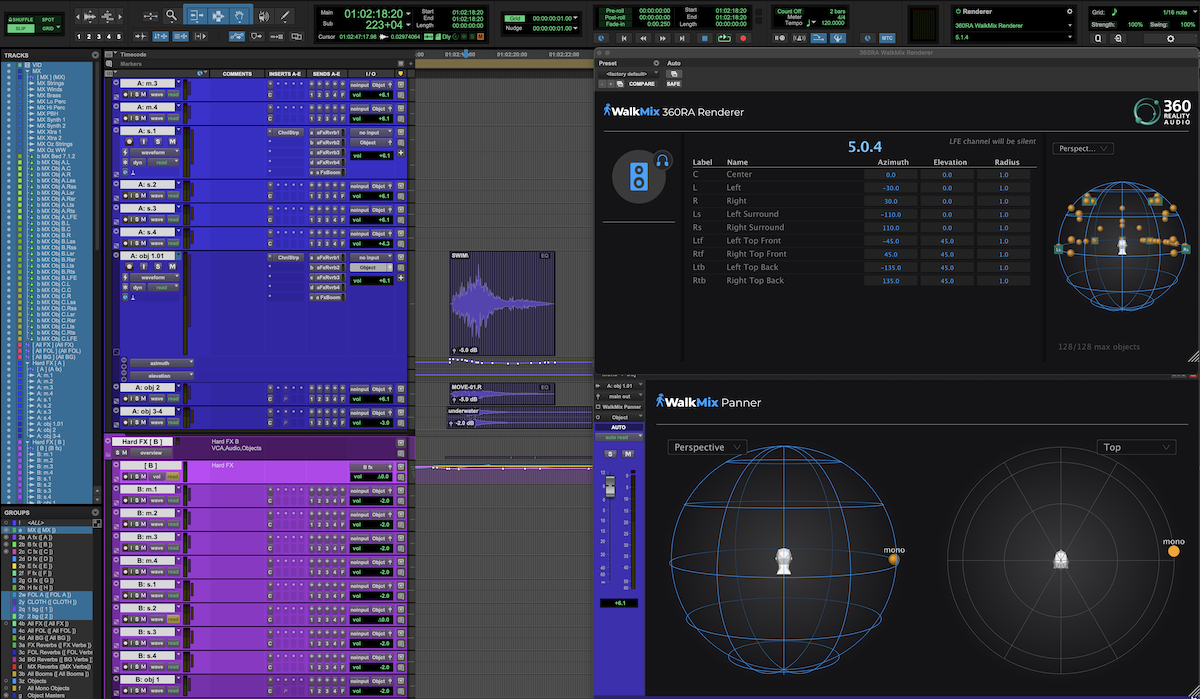Image resolution: width=1200 pixels, height=699 pixels.
Task: Click the SAFE automation button
Action: 673,84
